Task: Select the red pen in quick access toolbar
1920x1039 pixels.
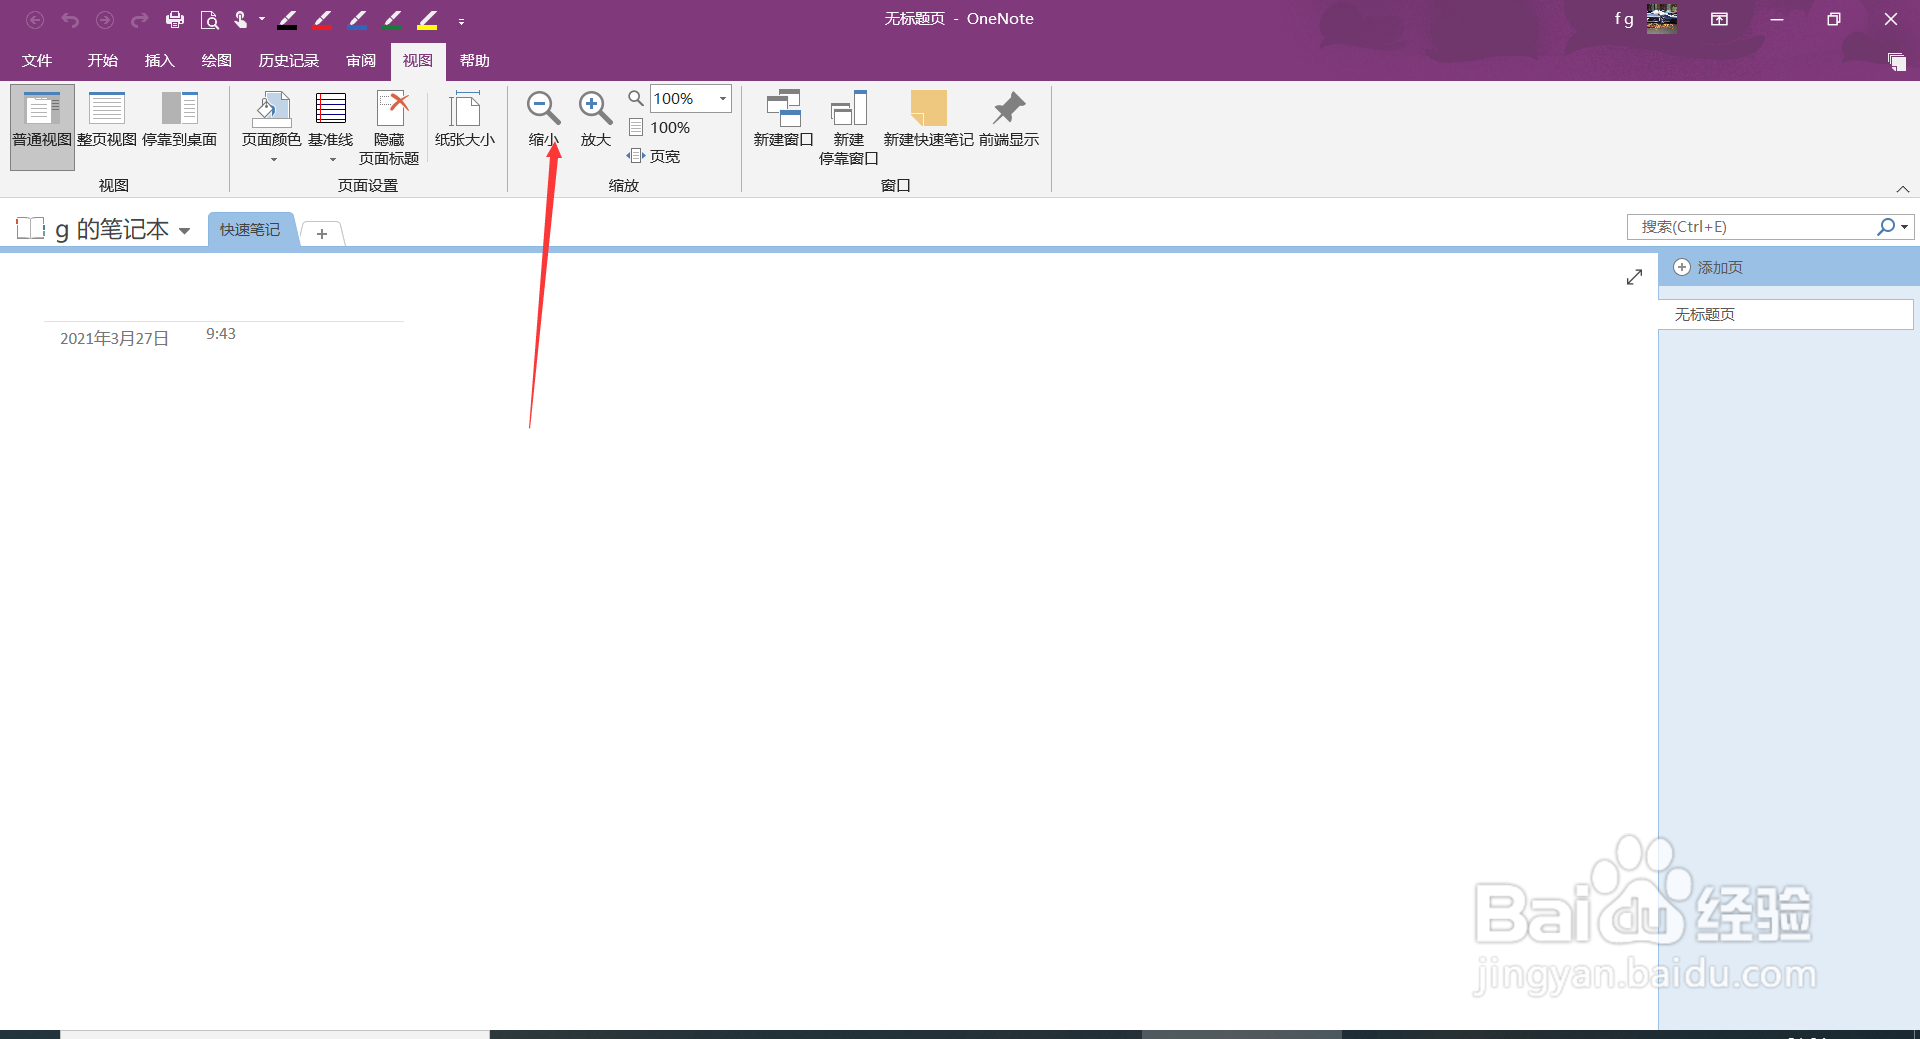Action: [323, 20]
